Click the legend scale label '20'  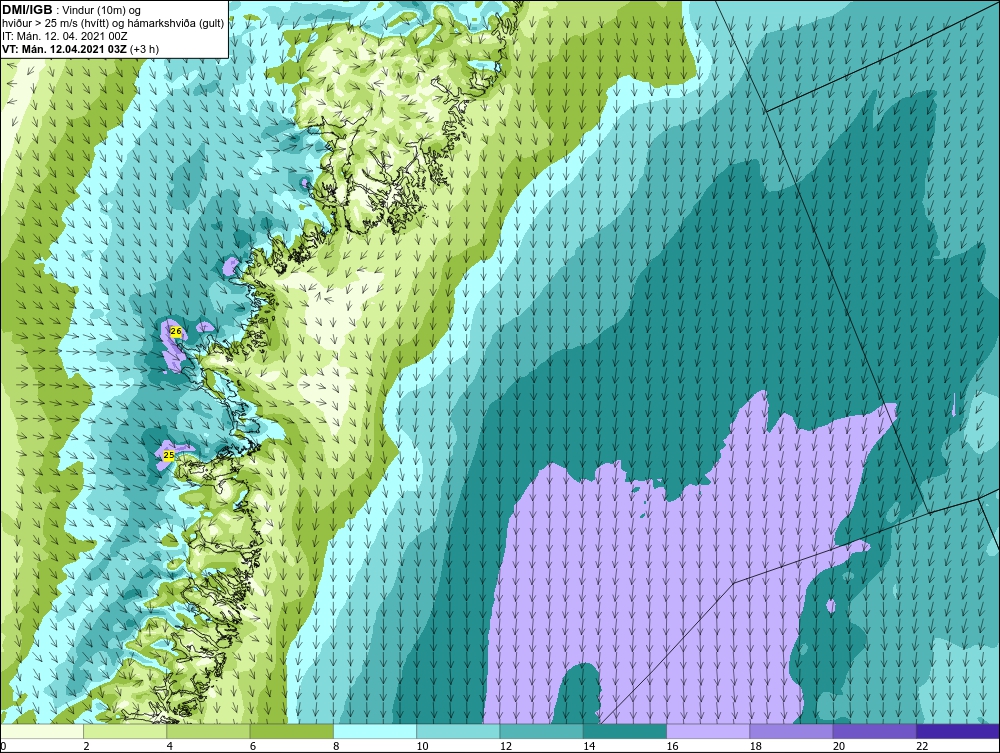click(x=839, y=746)
